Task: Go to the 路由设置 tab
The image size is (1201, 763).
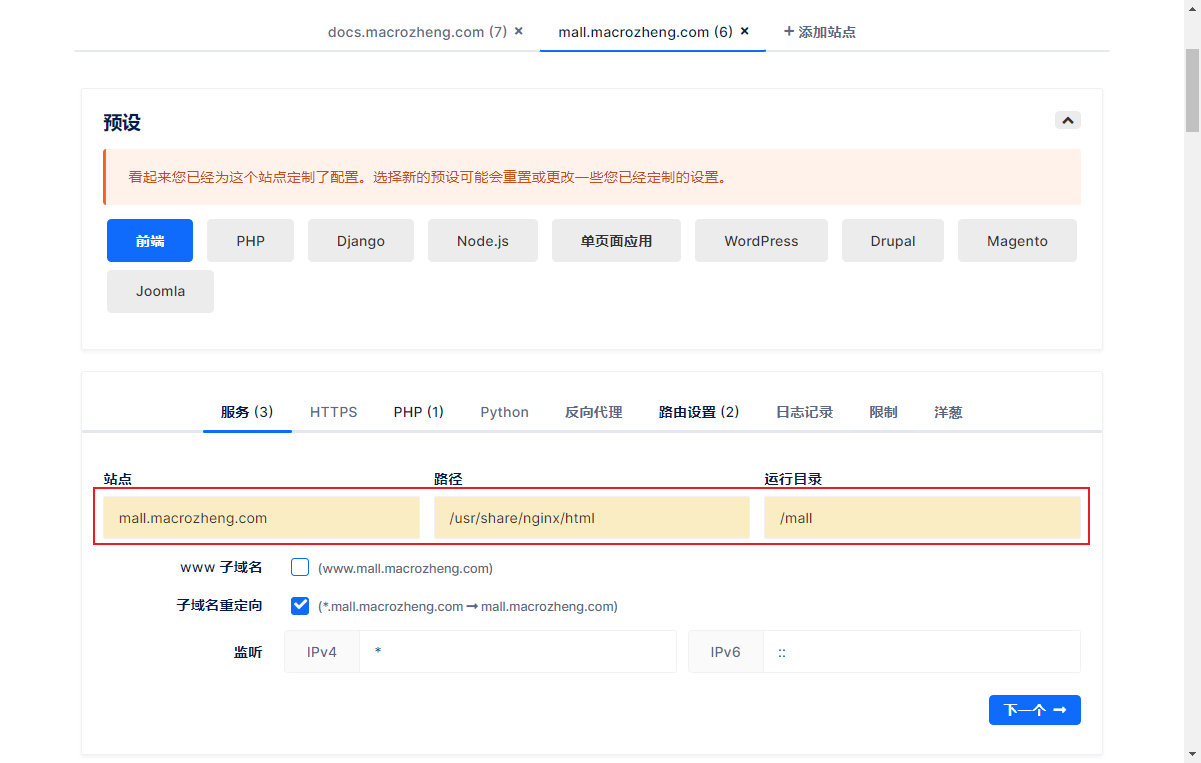Action: click(698, 412)
